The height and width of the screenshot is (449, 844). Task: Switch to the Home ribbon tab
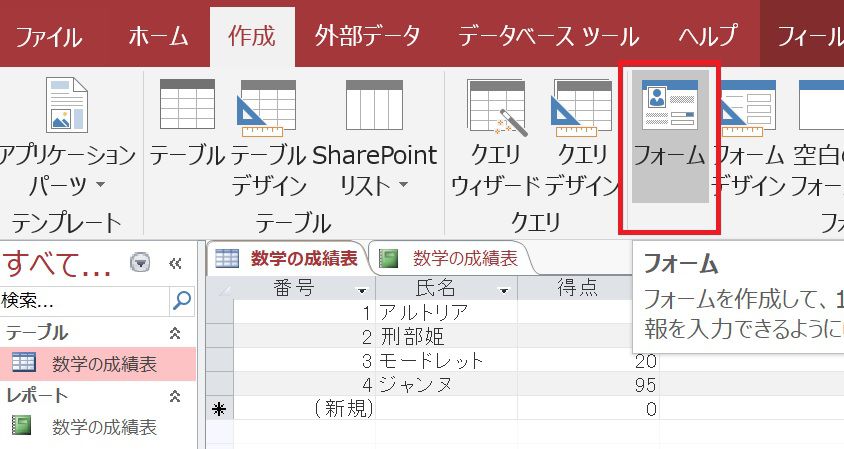pyautogui.click(x=158, y=37)
